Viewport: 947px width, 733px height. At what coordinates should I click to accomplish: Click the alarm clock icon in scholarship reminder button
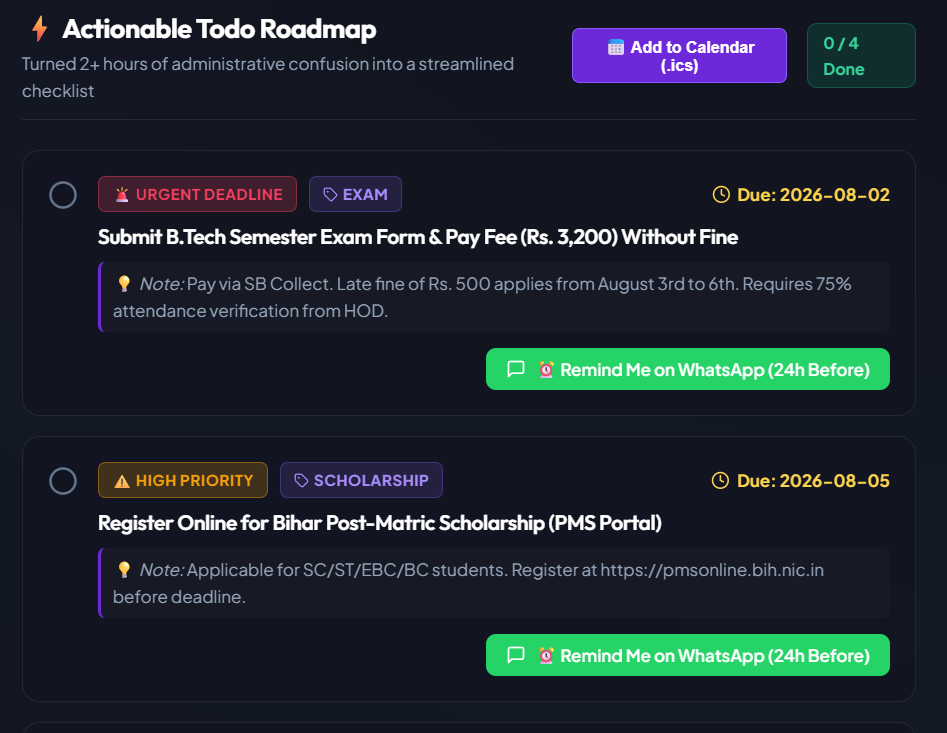[x=546, y=655]
